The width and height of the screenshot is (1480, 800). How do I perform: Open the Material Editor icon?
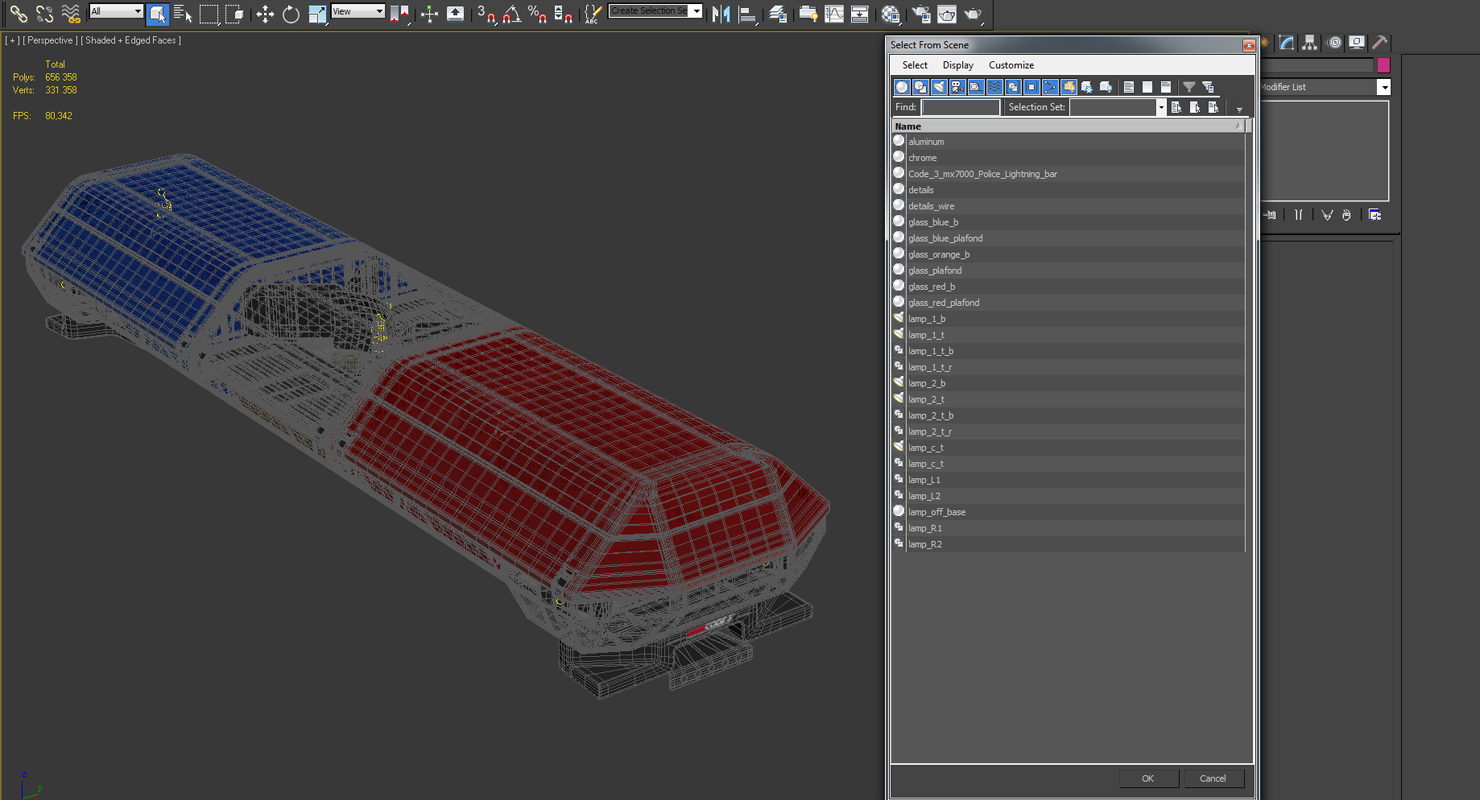(891, 14)
